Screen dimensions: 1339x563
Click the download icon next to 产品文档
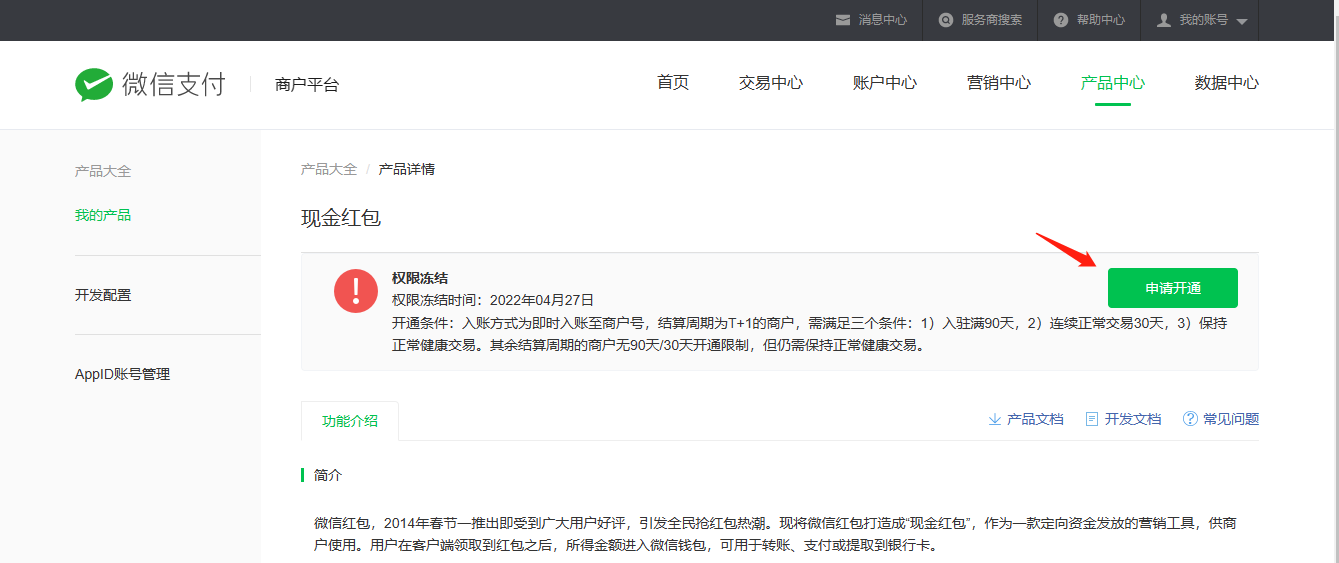click(995, 419)
